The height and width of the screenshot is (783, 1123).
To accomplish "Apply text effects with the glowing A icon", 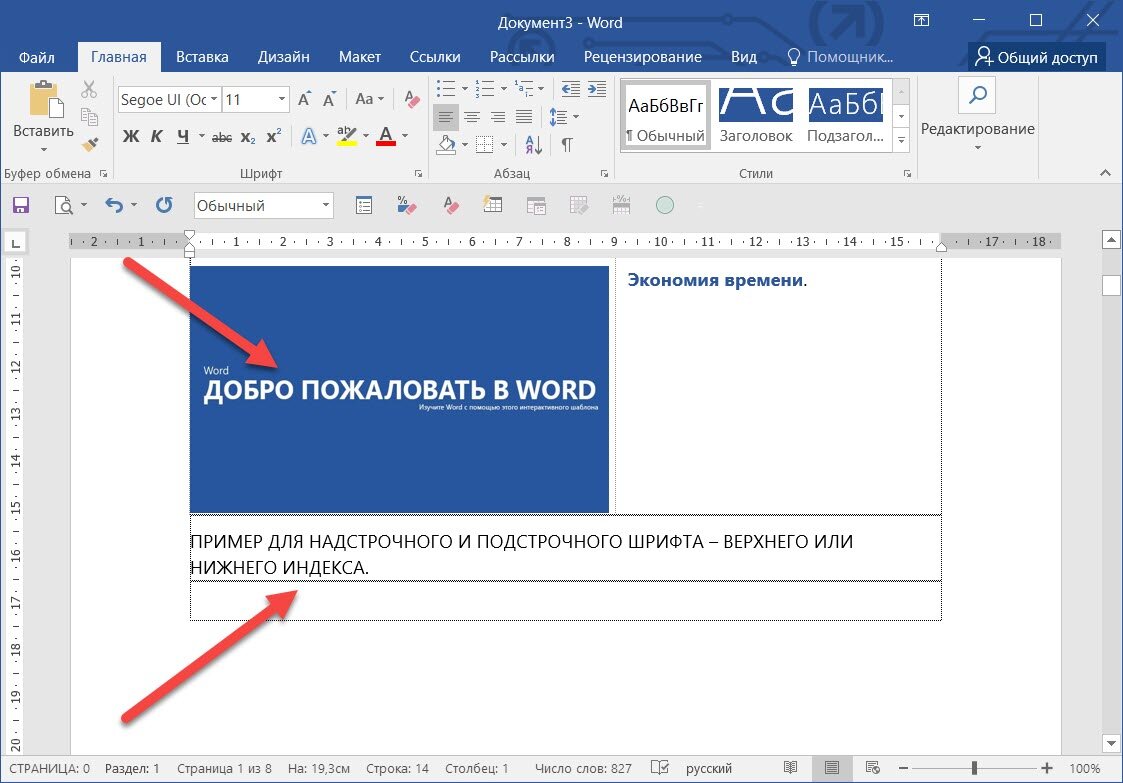I will [309, 135].
